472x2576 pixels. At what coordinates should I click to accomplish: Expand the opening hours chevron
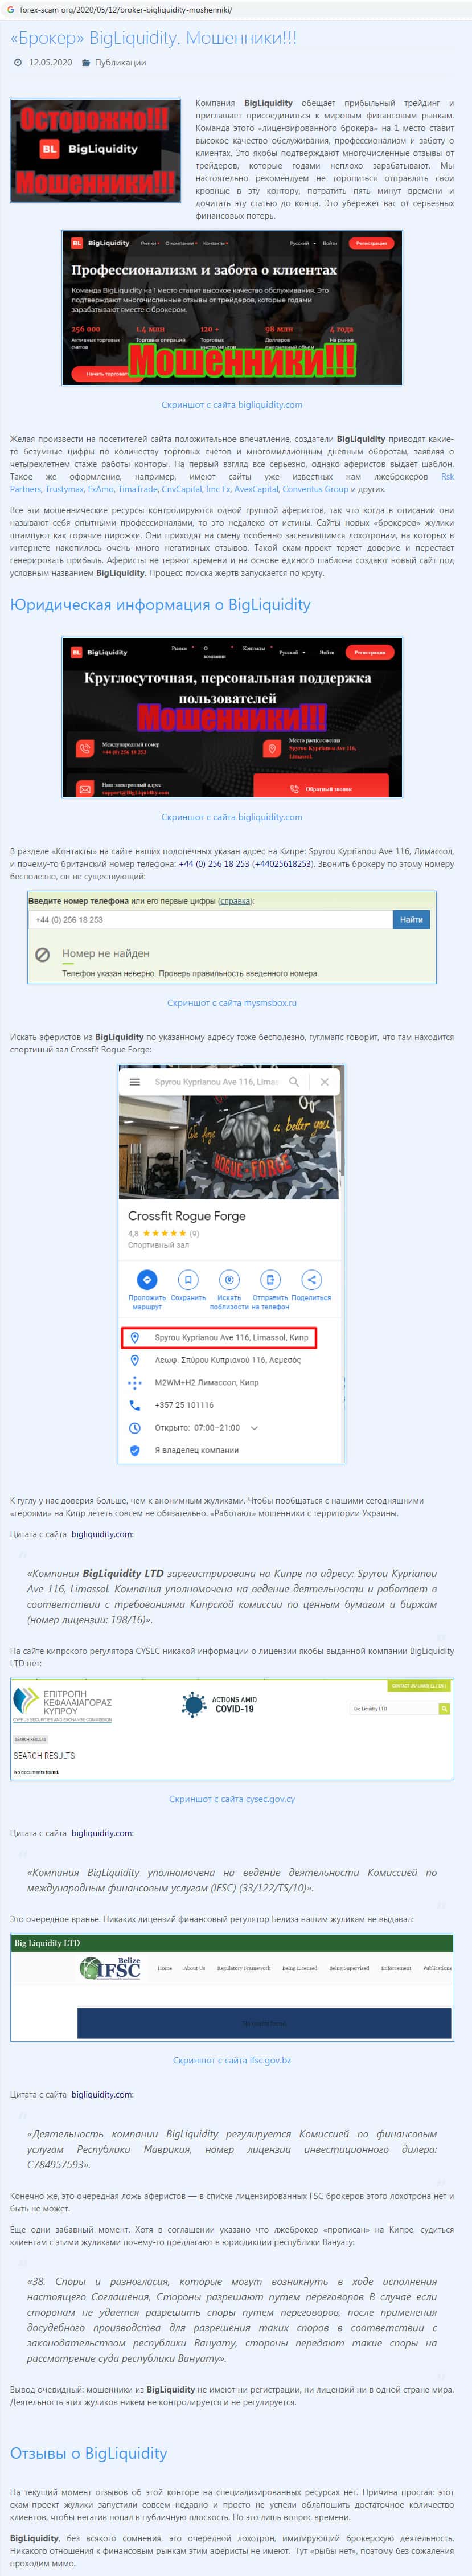tap(254, 1428)
